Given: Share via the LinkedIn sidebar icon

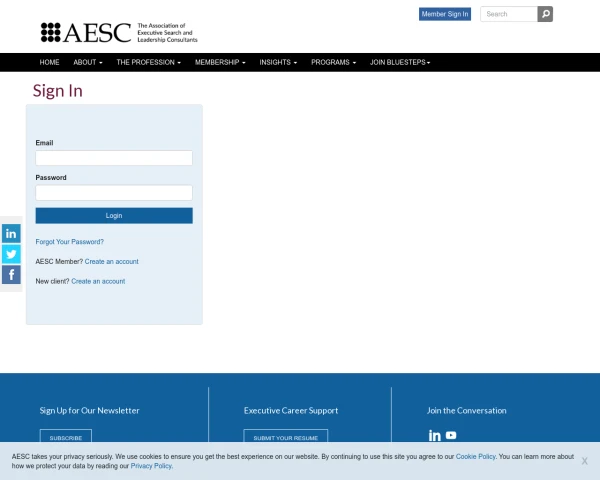Looking at the screenshot, I should point(11,233).
